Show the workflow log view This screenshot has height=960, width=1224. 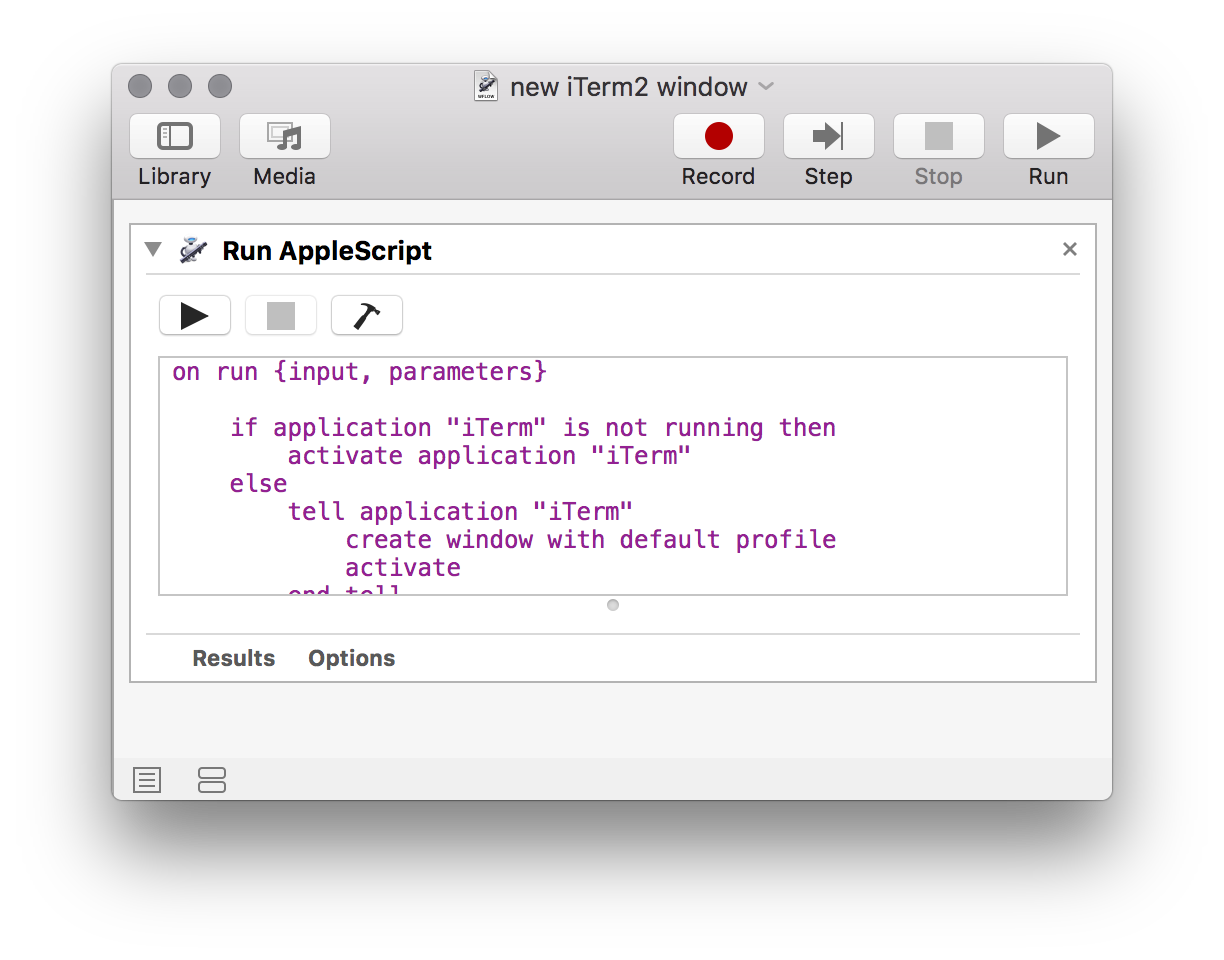(147, 780)
